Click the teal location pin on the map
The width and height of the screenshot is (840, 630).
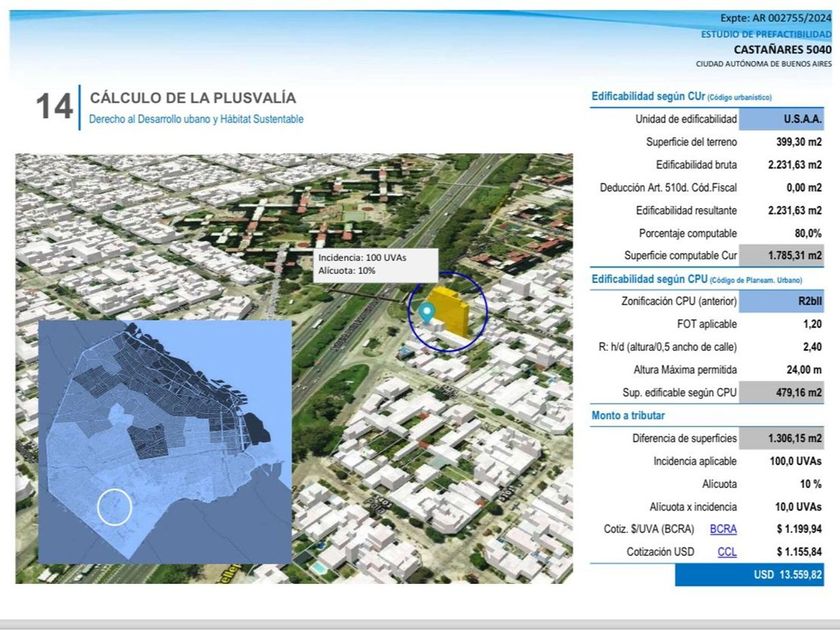(x=427, y=312)
